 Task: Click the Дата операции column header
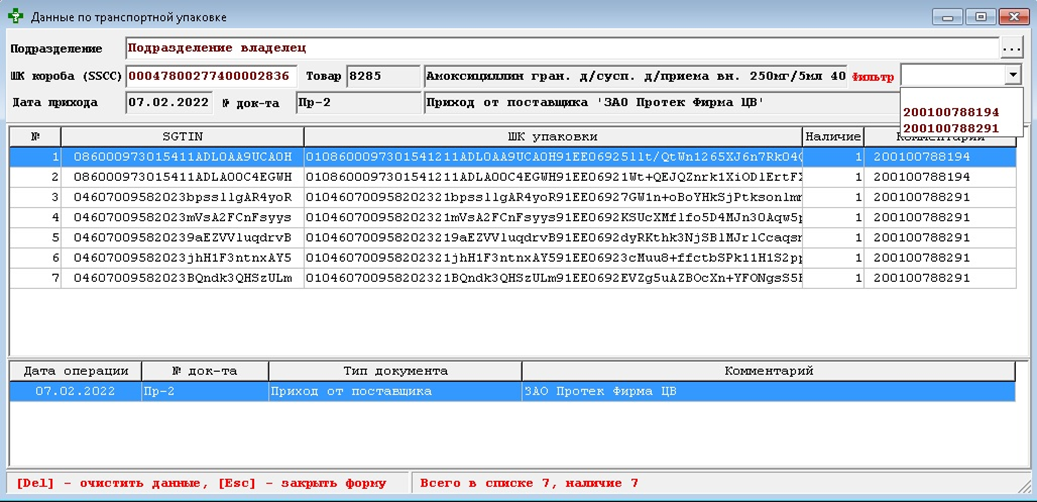point(76,371)
